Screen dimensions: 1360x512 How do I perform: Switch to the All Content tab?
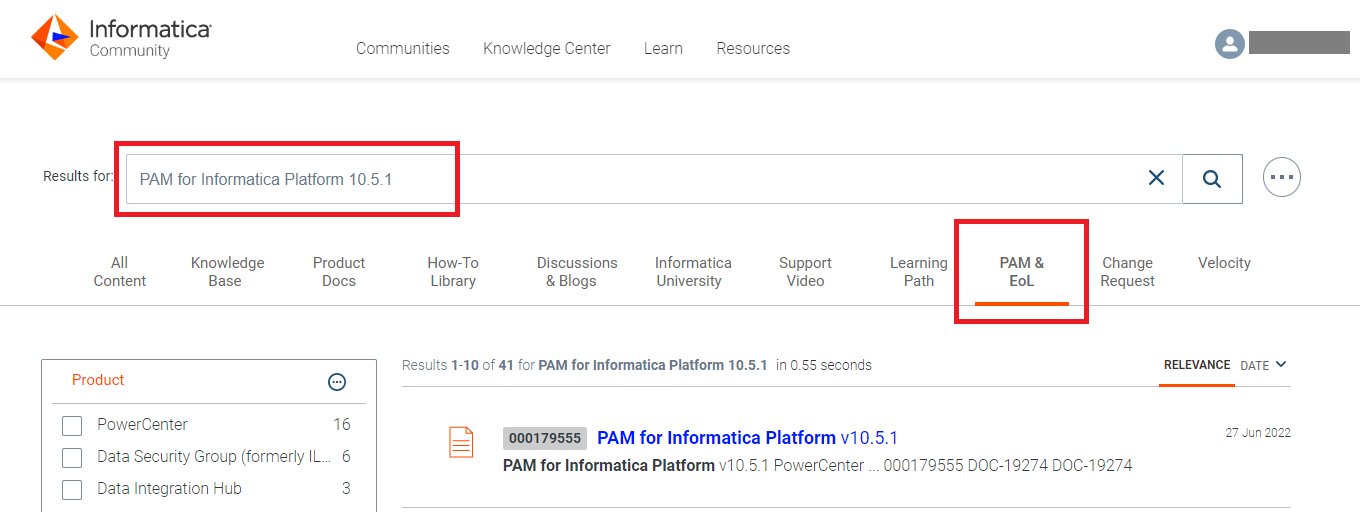pyautogui.click(x=120, y=272)
